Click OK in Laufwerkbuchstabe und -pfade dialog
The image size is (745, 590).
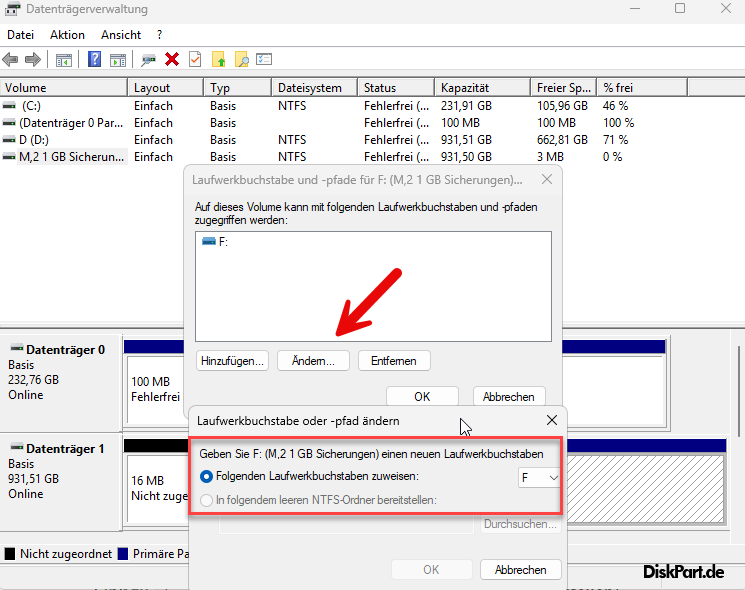click(422, 397)
